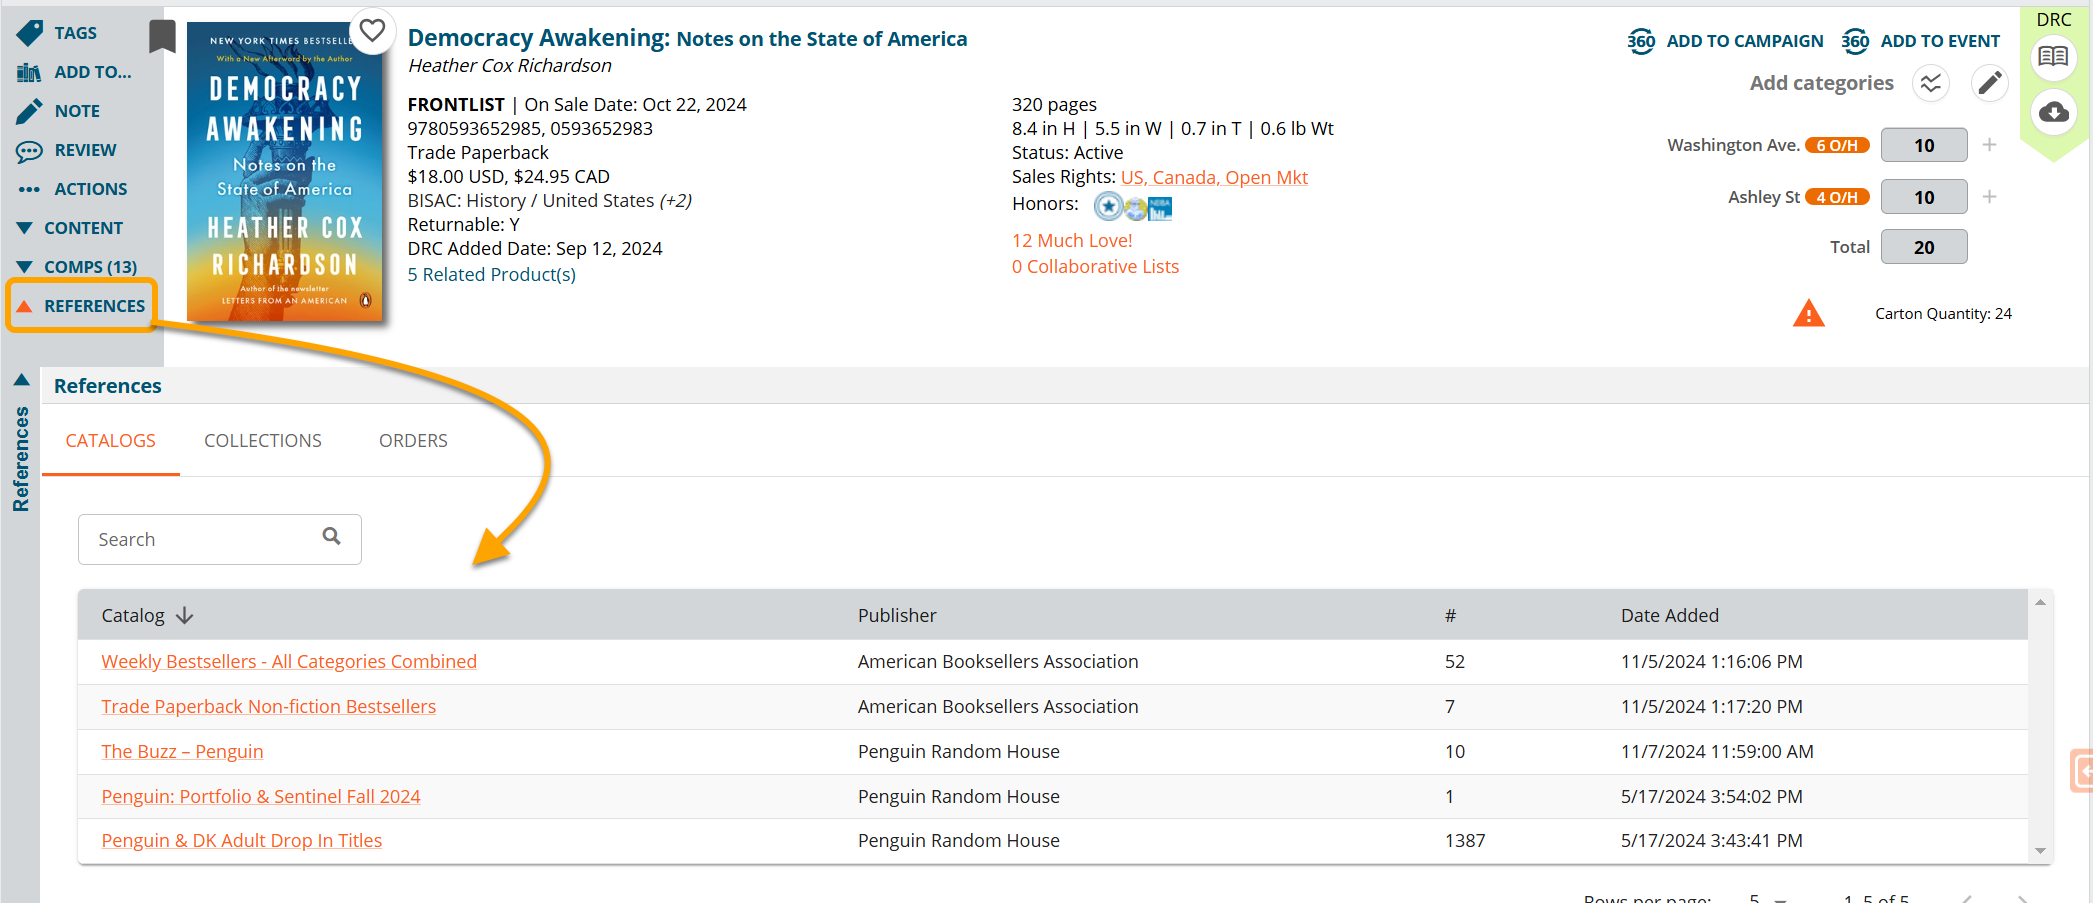This screenshot has height=903, width=2093.
Task: Increase the Washington Ave. quantity with plus
Action: tap(1989, 145)
